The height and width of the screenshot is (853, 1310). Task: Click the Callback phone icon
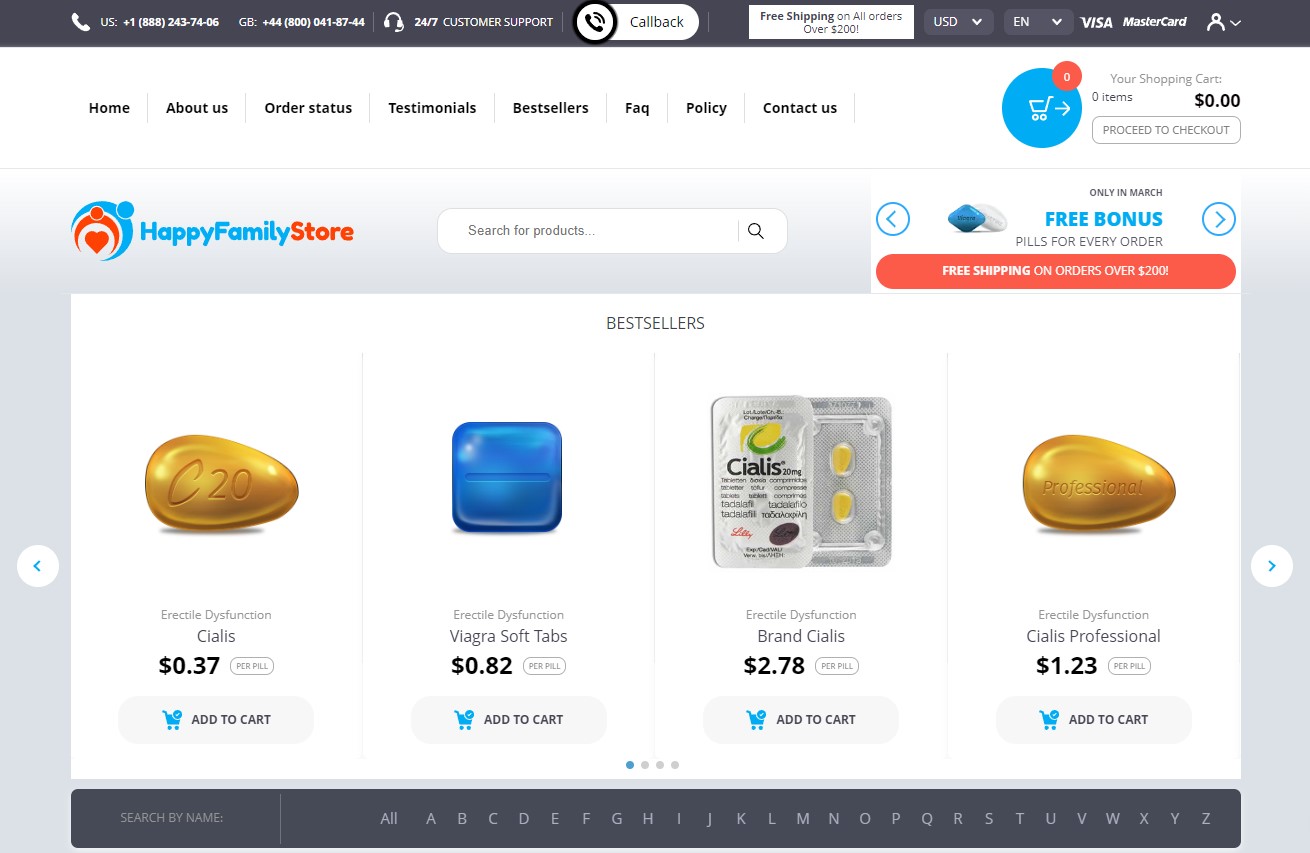(x=595, y=21)
